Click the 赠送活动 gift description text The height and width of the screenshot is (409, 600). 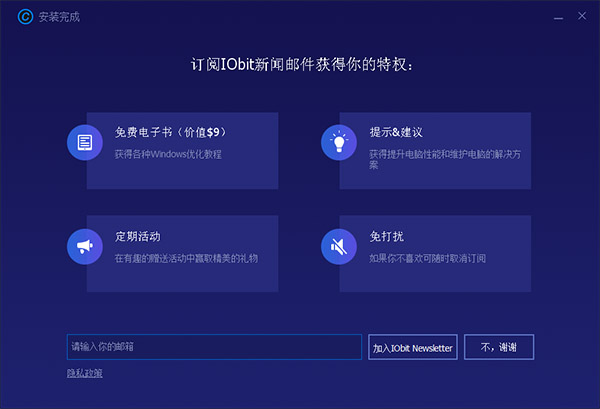click(x=185, y=258)
